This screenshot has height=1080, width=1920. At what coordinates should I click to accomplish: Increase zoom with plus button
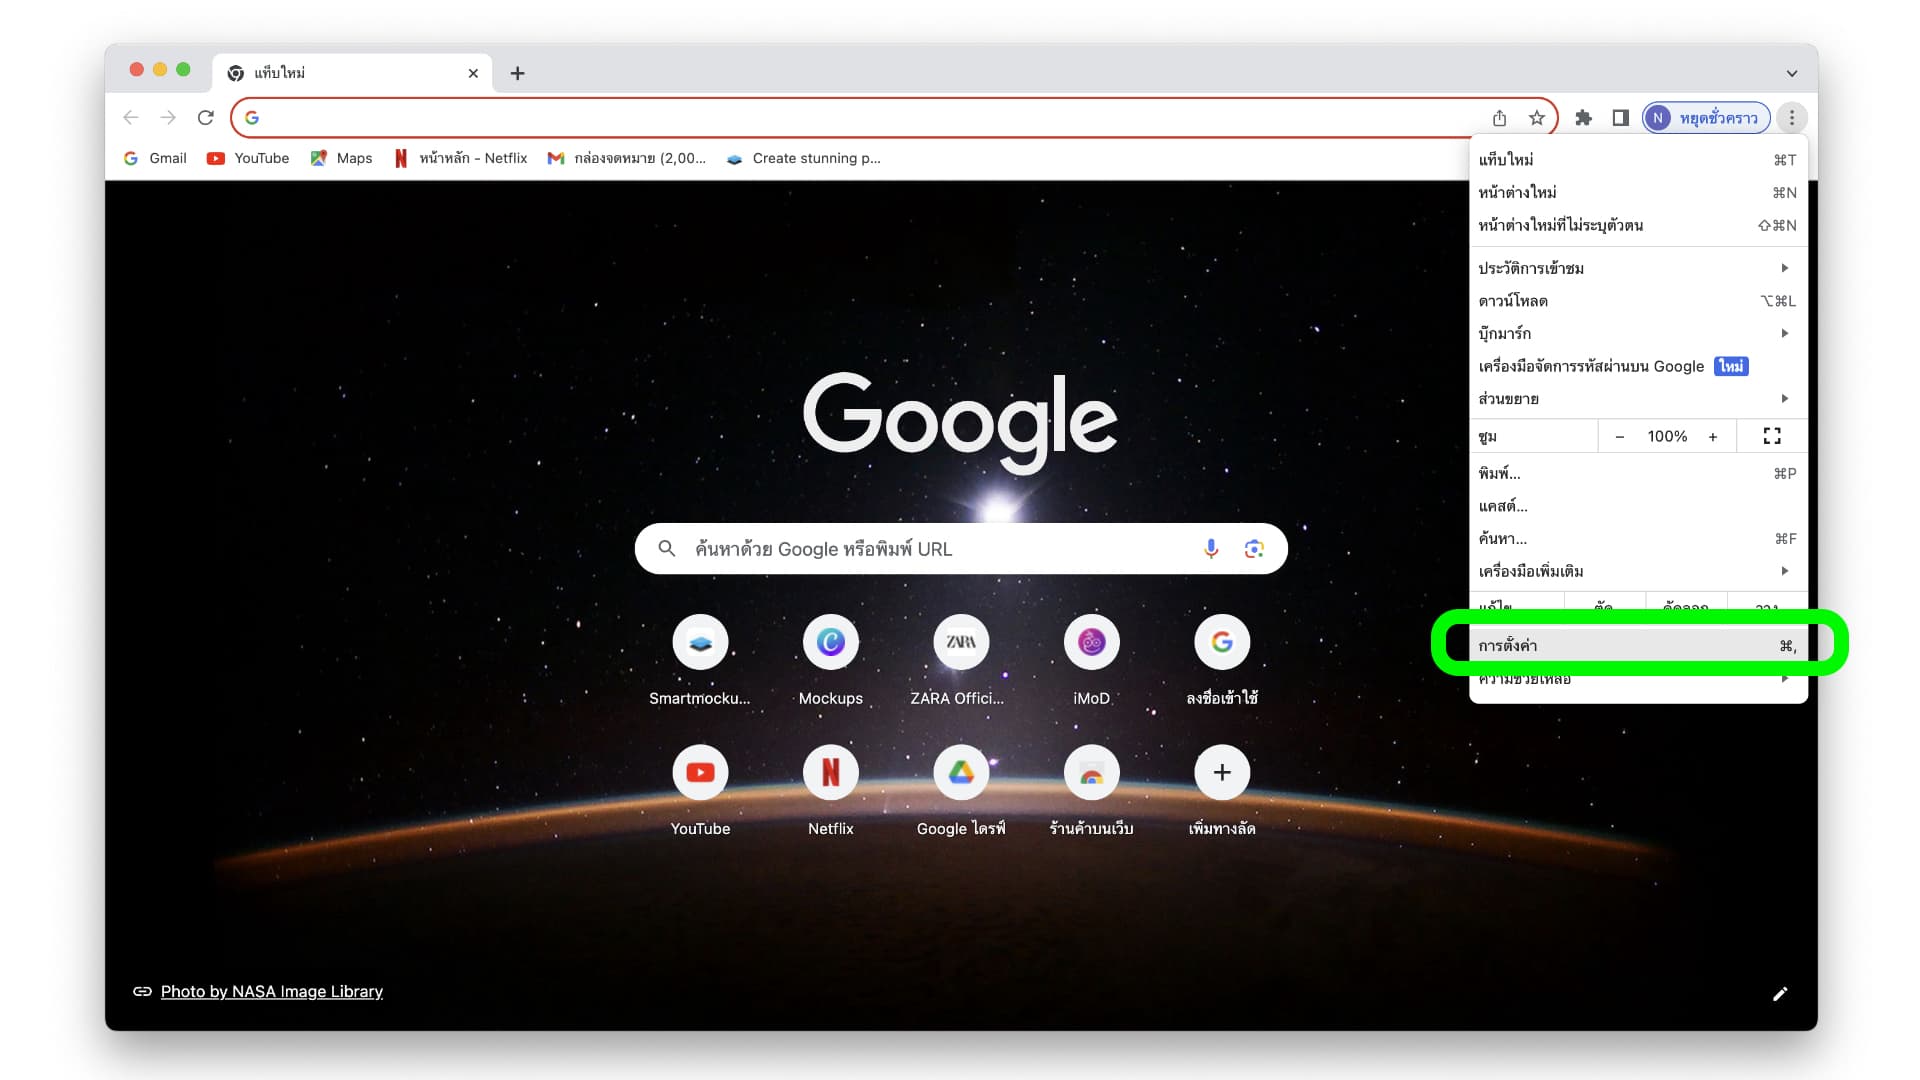pos(1713,437)
